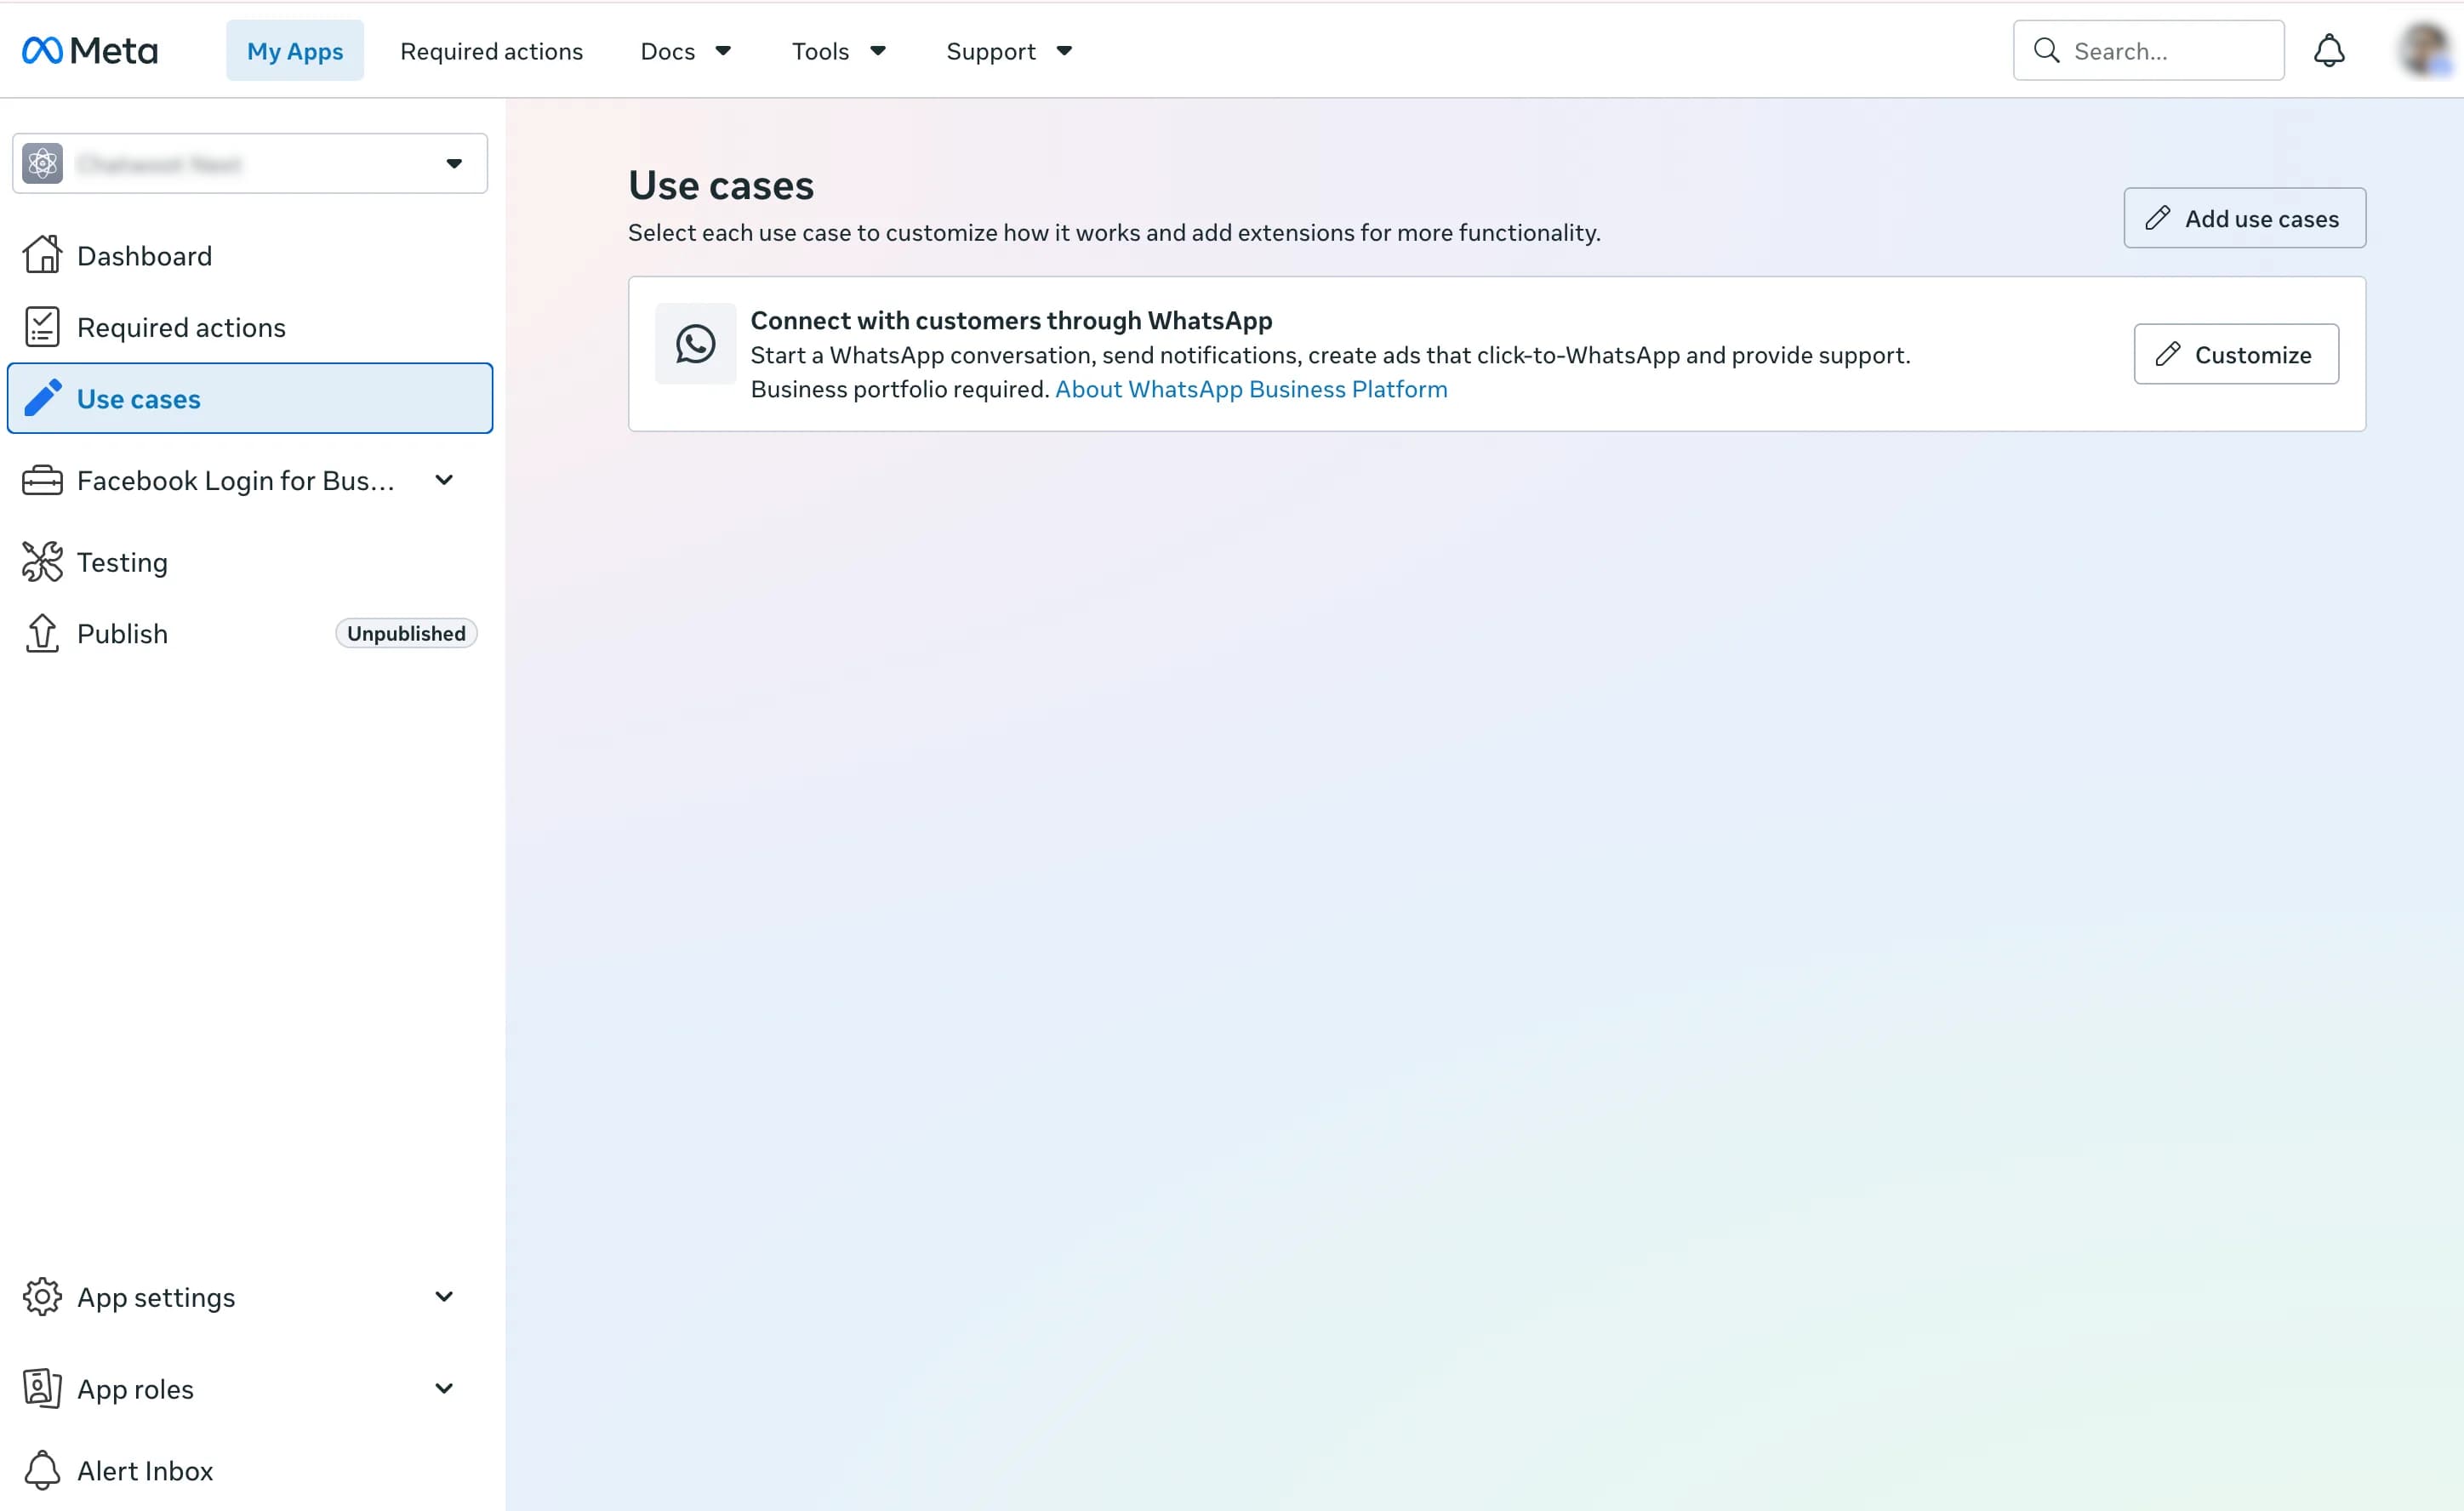Image resolution: width=2464 pixels, height=1511 pixels.
Task: Focus the Search input field
Action: 2148,50
